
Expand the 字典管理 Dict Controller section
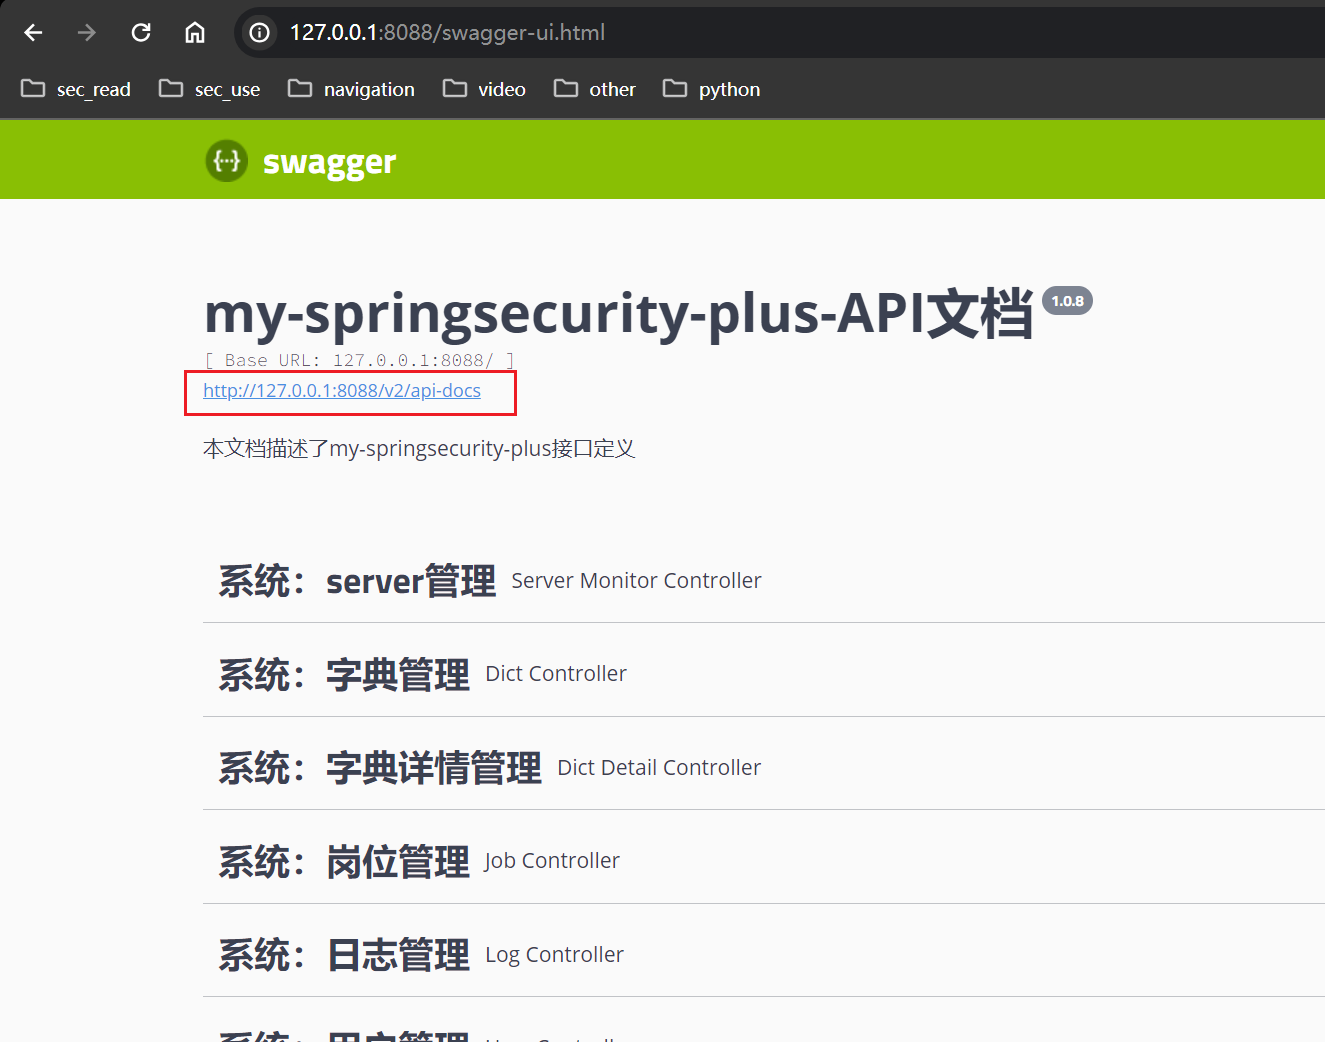(764, 674)
